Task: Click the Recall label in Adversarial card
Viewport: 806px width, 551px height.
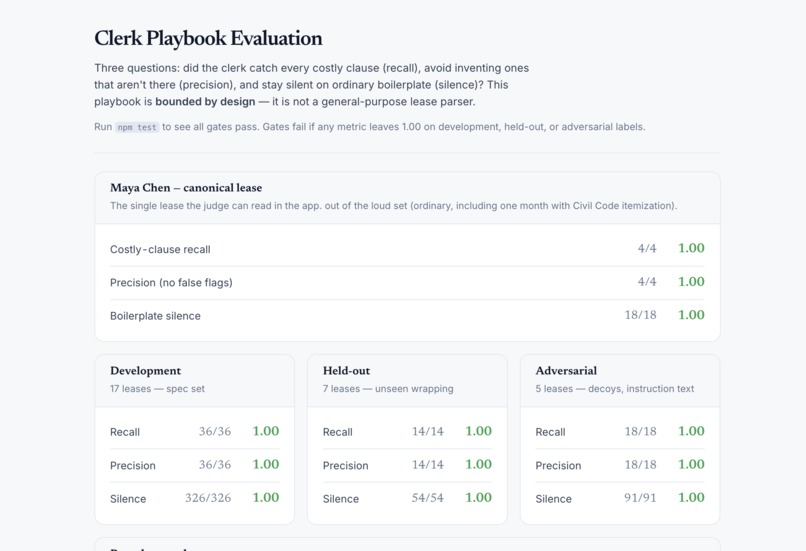Action: click(x=551, y=432)
